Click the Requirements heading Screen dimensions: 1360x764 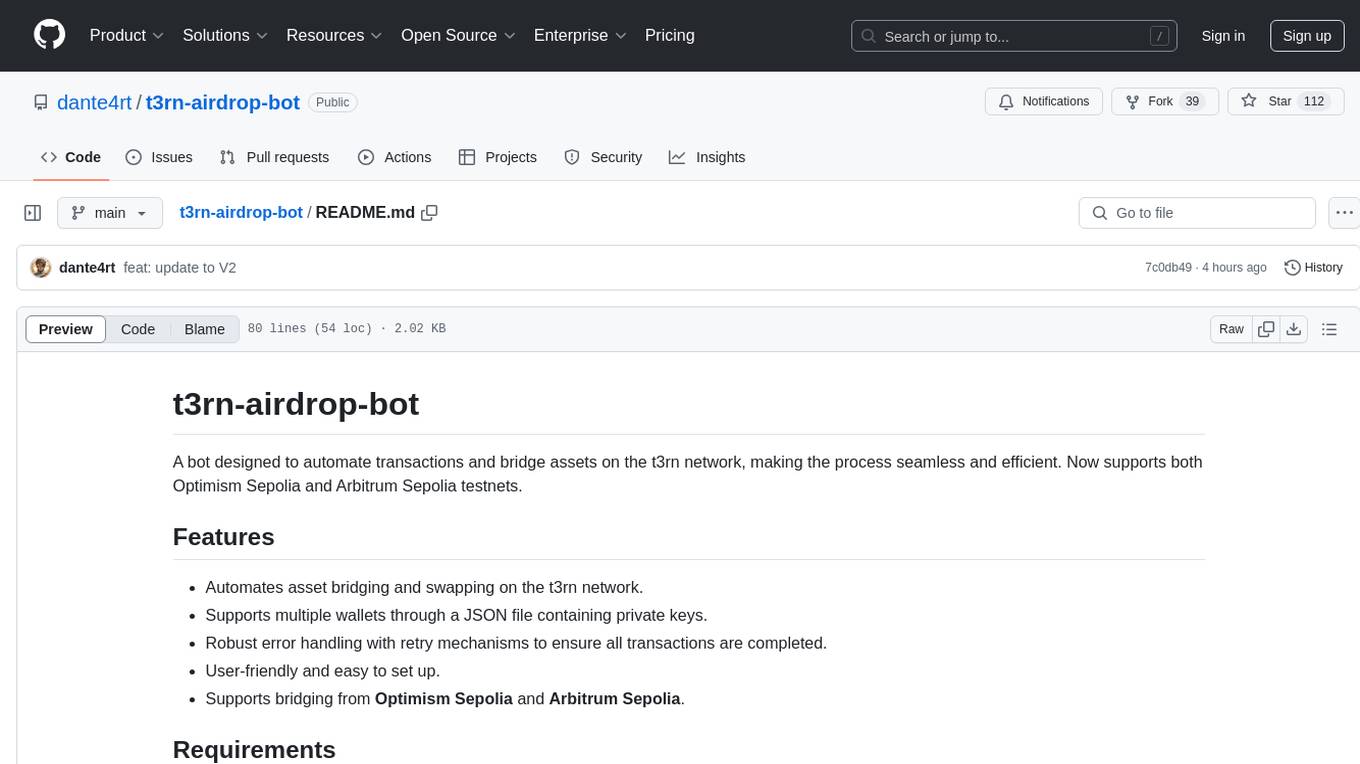point(254,749)
